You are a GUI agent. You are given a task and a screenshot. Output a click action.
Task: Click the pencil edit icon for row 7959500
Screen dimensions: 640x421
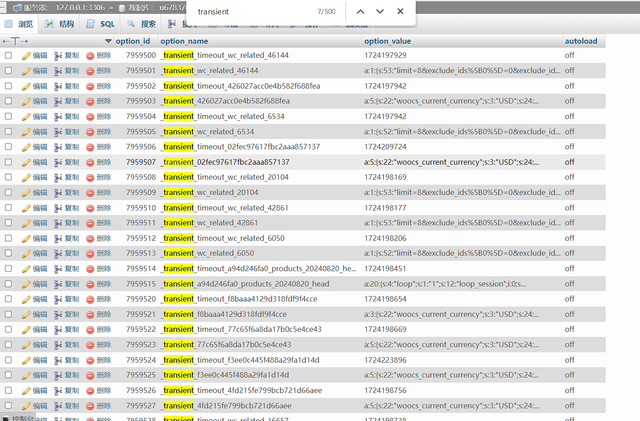click(27, 56)
